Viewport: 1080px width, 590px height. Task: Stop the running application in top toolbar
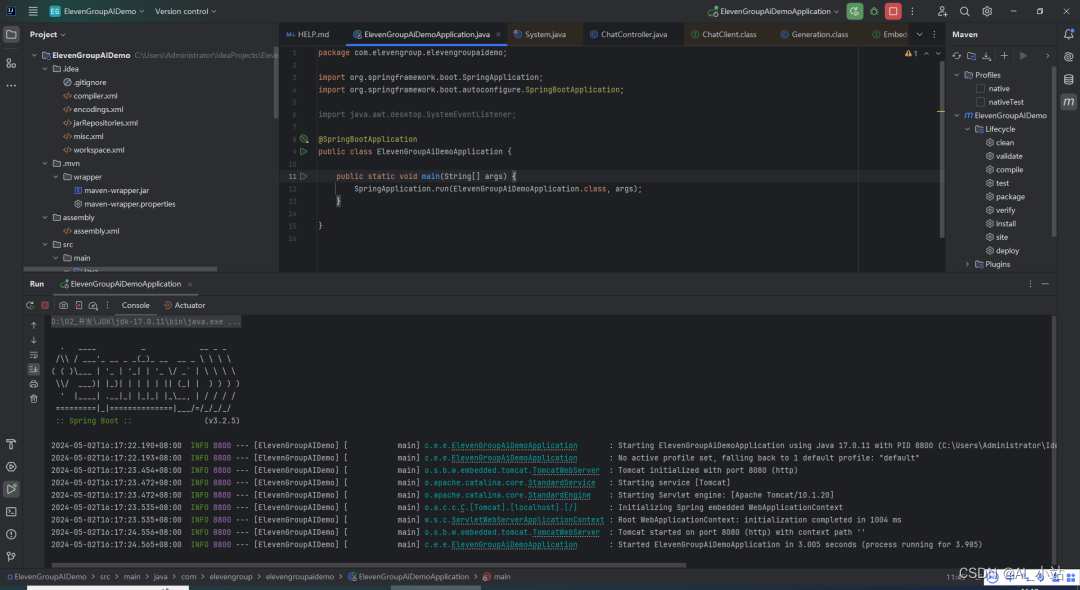point(893,11)
